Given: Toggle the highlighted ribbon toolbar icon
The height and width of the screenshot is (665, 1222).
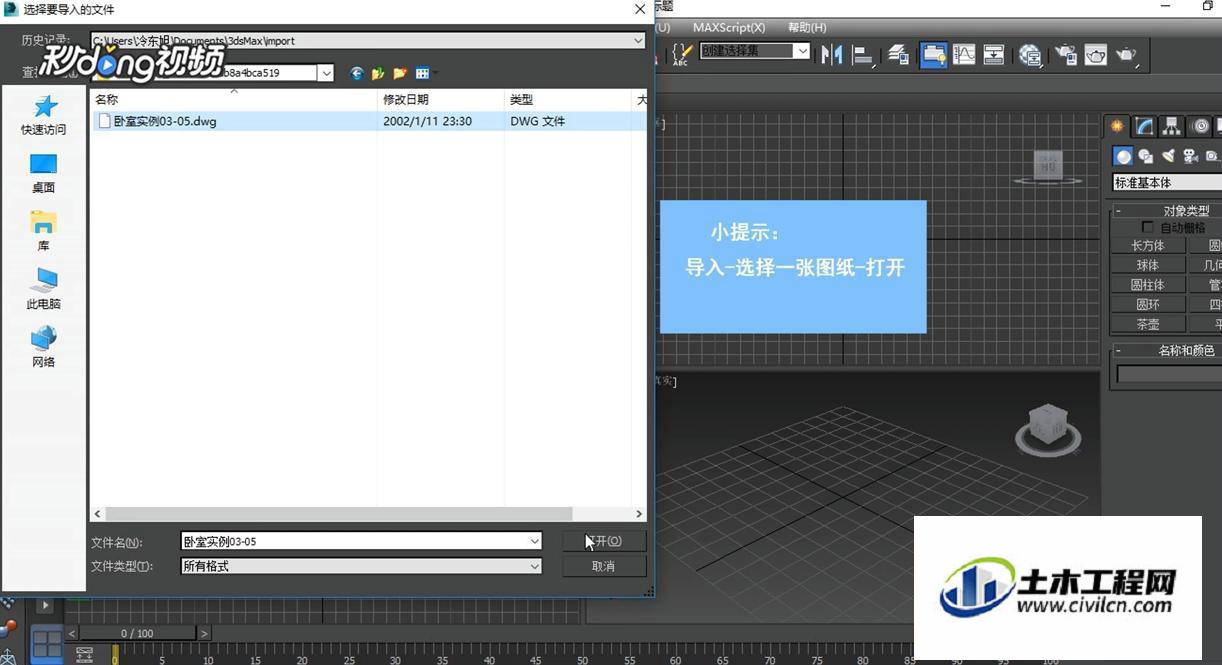Looking at the screenshot, I should (x=934, y=54).
